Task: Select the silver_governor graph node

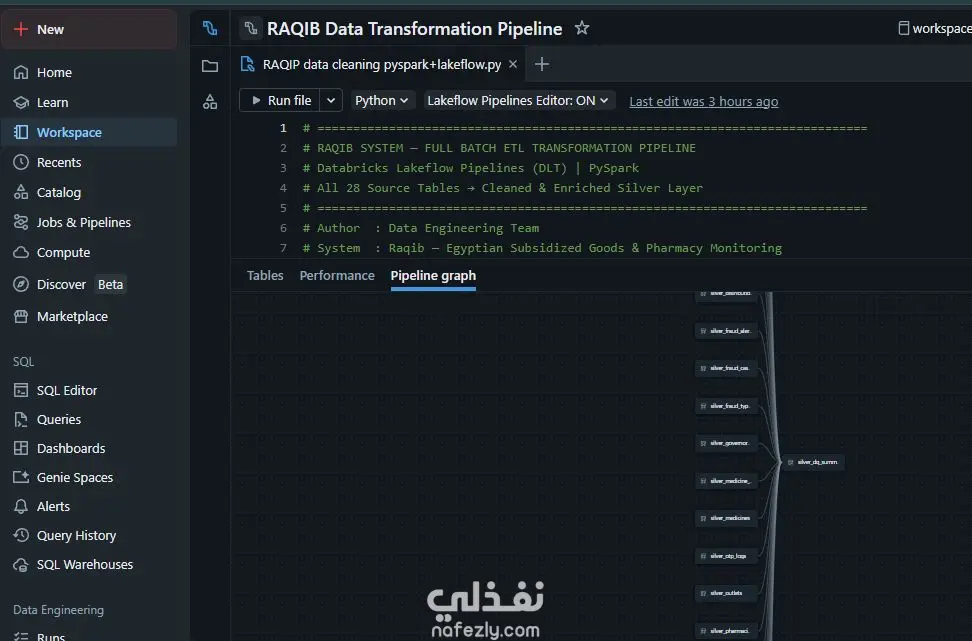Action: [726, 443]
